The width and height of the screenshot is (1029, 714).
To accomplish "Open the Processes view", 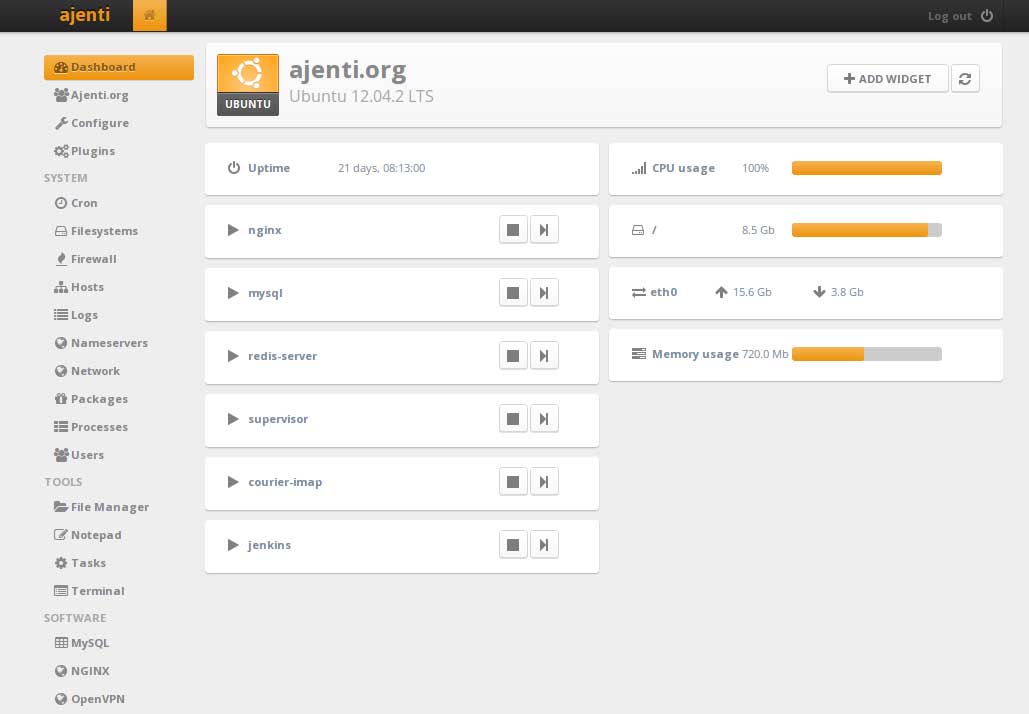I will click(x=97, y=427).
